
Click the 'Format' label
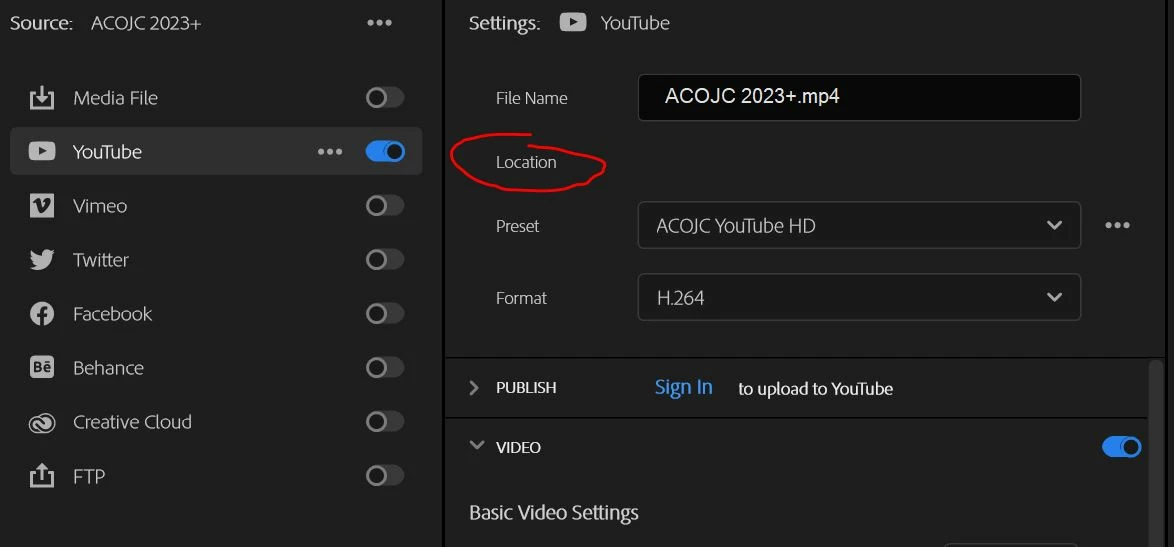coord(521,298)
